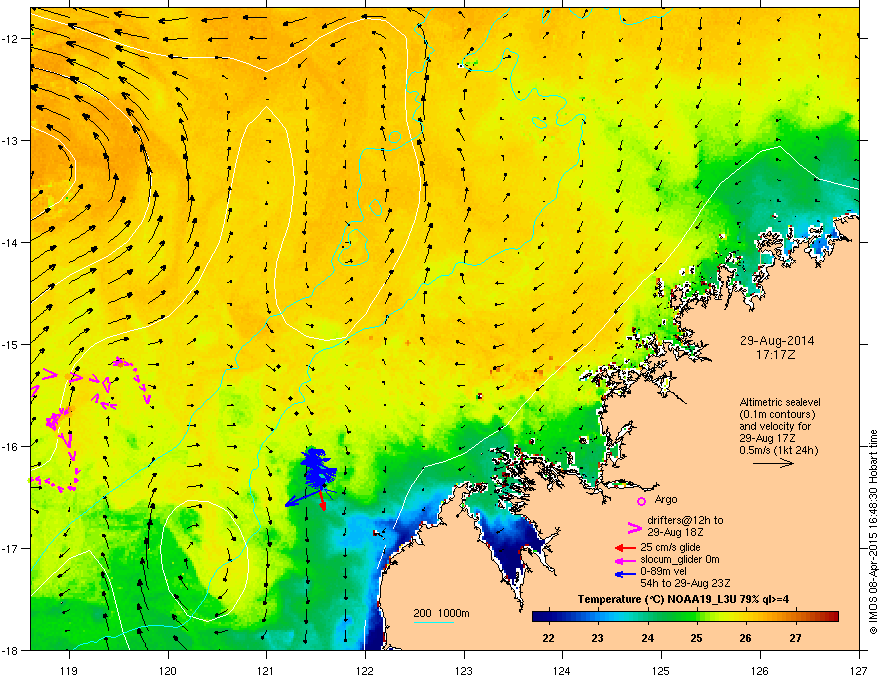The image size is (880, 680).
Task: Click the temperature color bar
Action: coord(685,617)
